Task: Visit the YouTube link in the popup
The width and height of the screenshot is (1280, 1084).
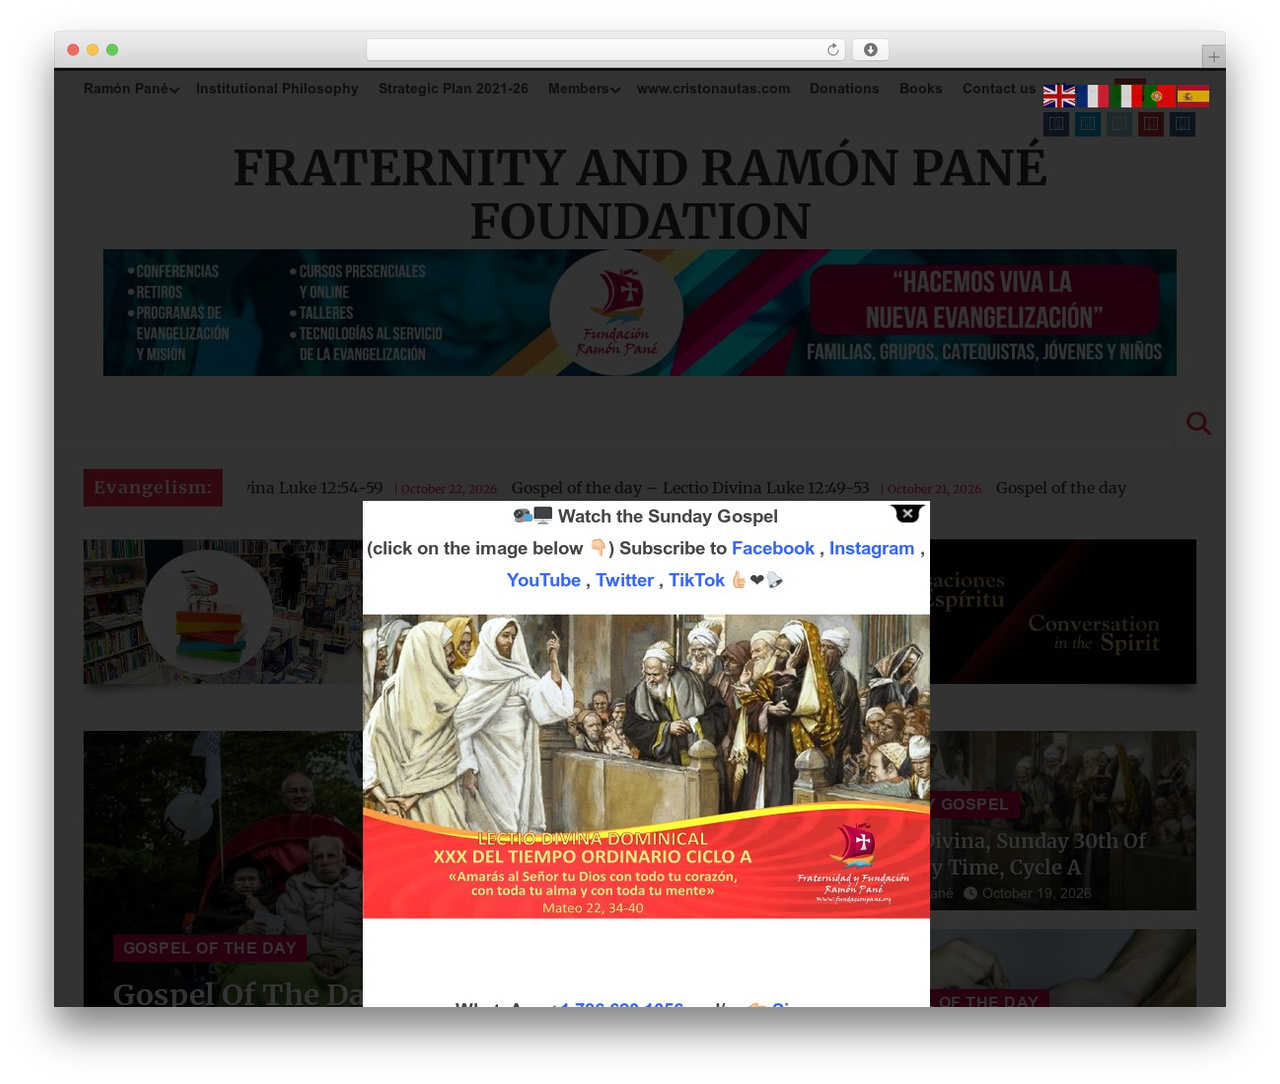Action: (543, 580)
